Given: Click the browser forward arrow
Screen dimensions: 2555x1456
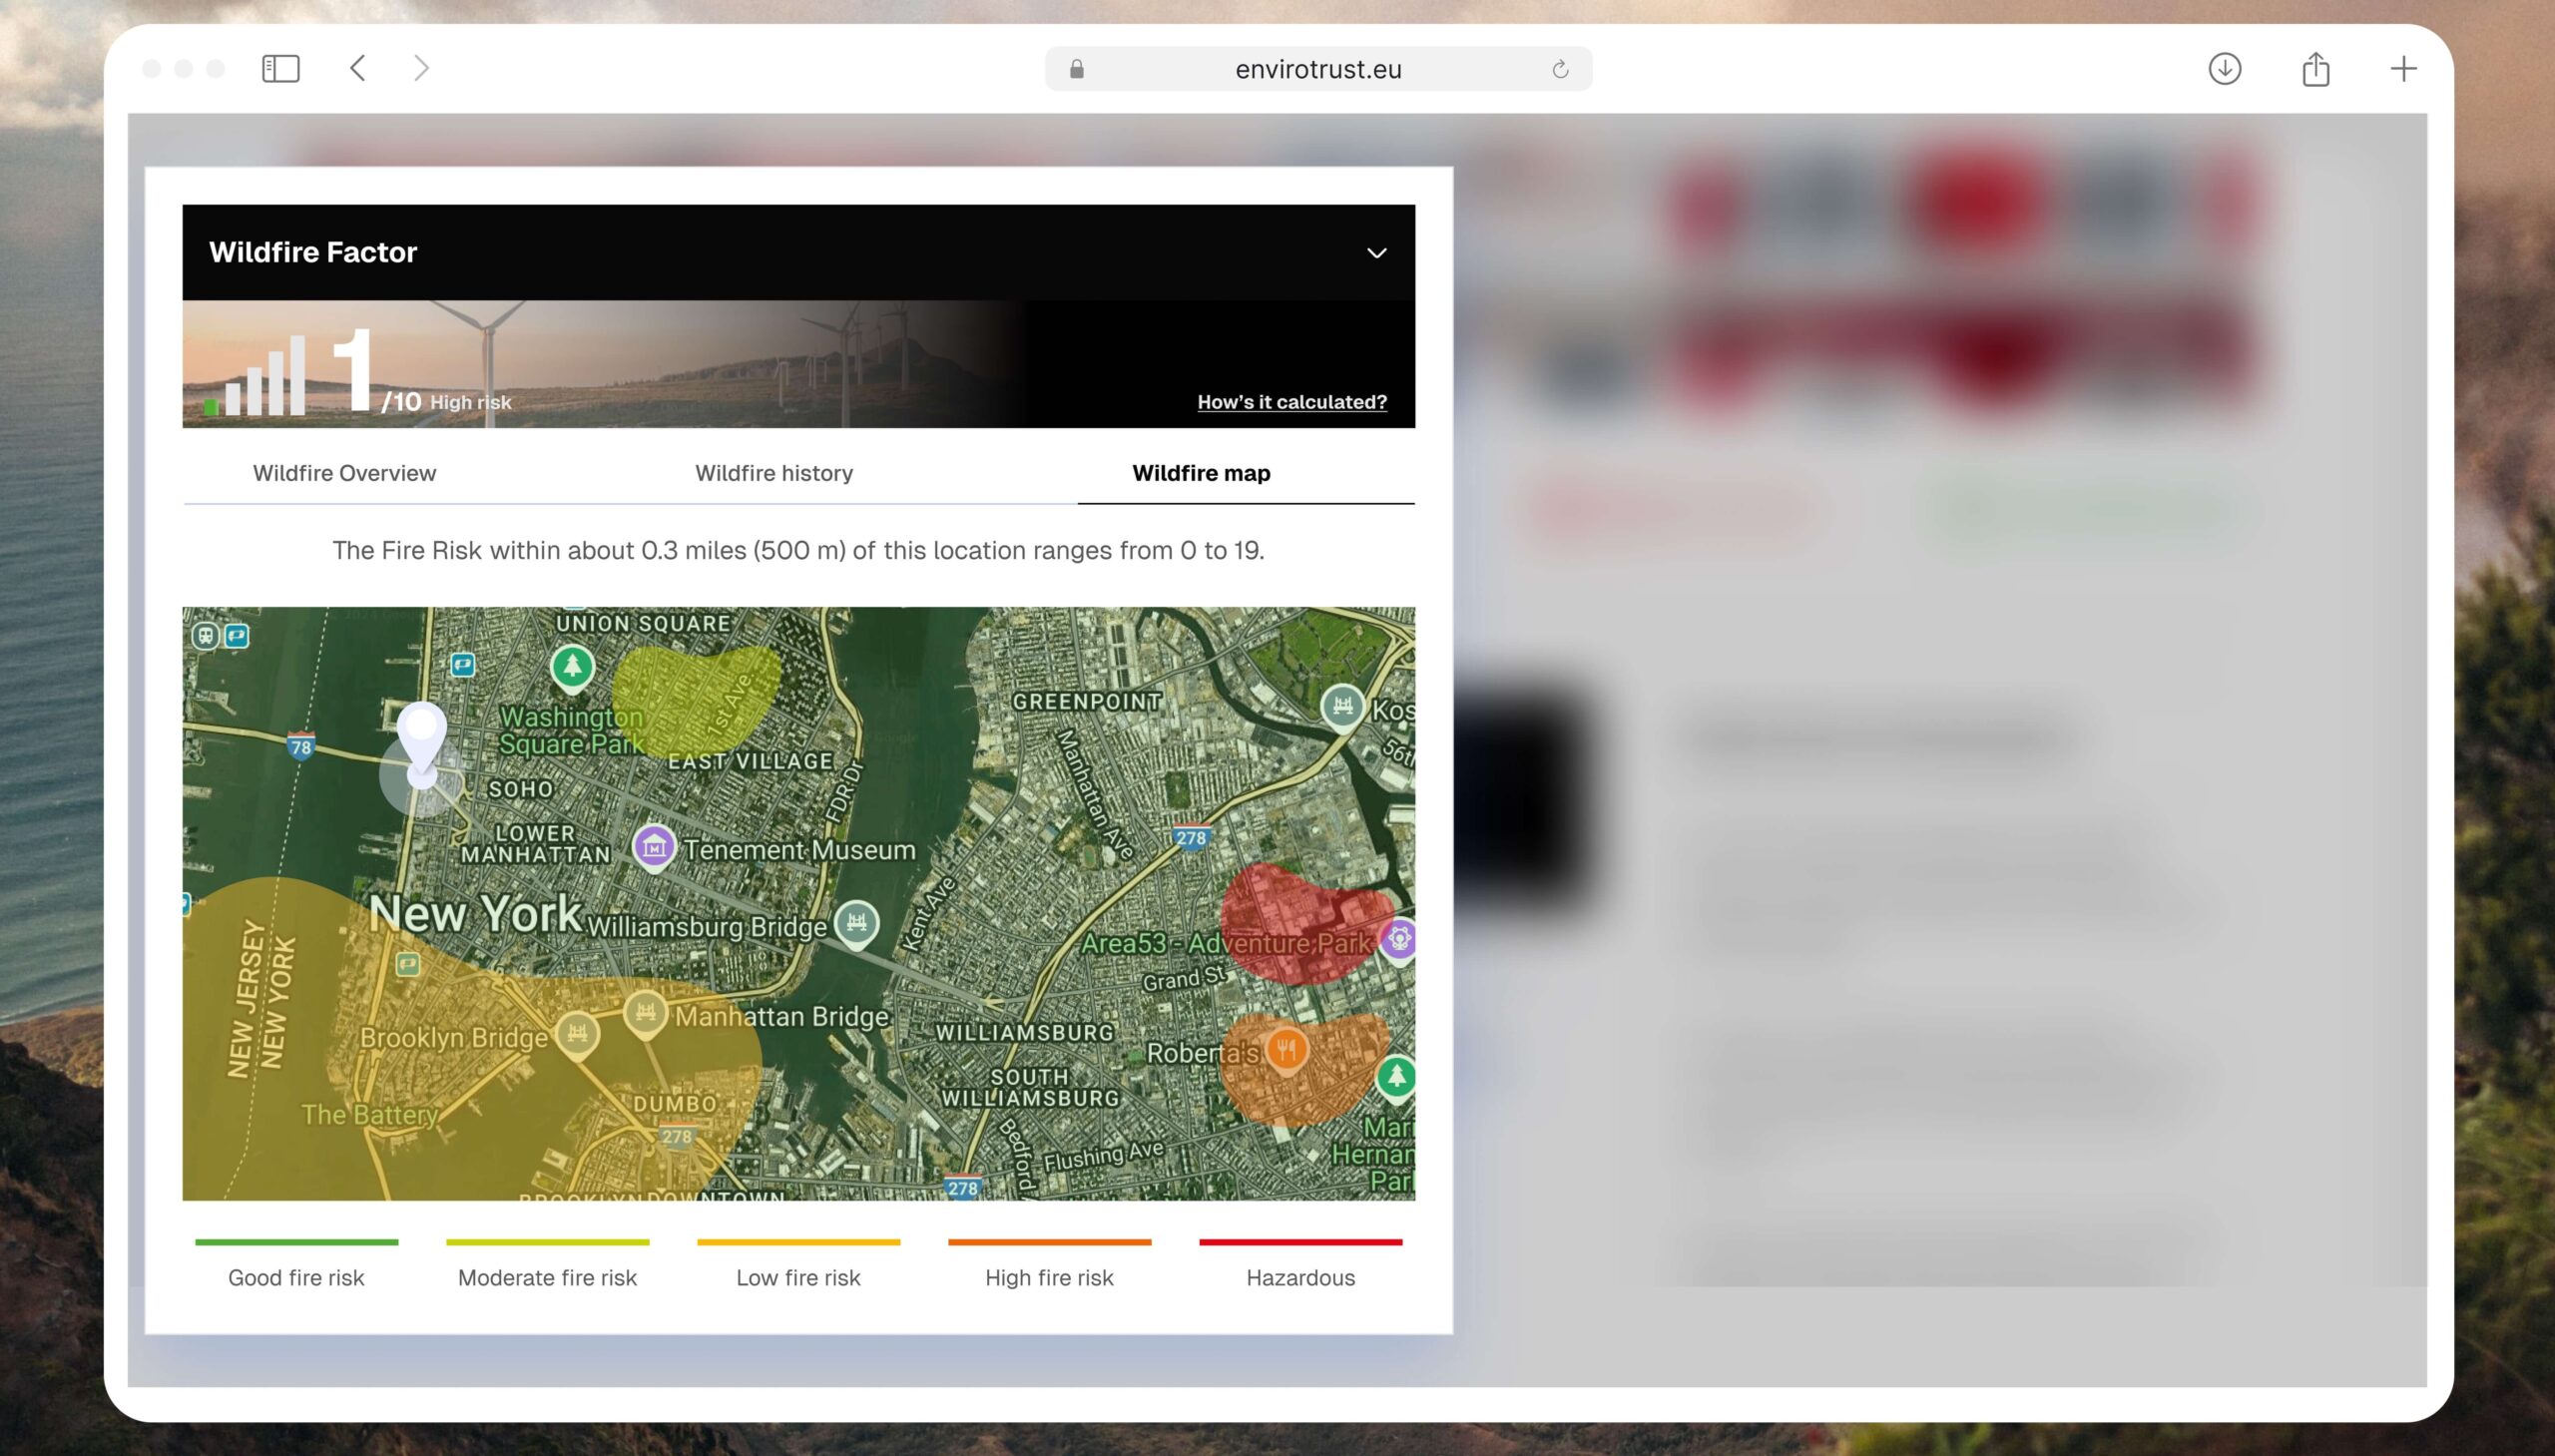Looking at the screenshot, I should click(421, 69).
